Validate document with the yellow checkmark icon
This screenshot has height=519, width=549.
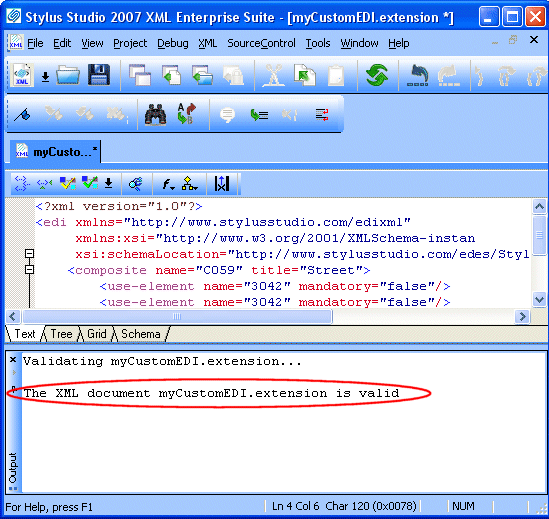click(68, 183)
